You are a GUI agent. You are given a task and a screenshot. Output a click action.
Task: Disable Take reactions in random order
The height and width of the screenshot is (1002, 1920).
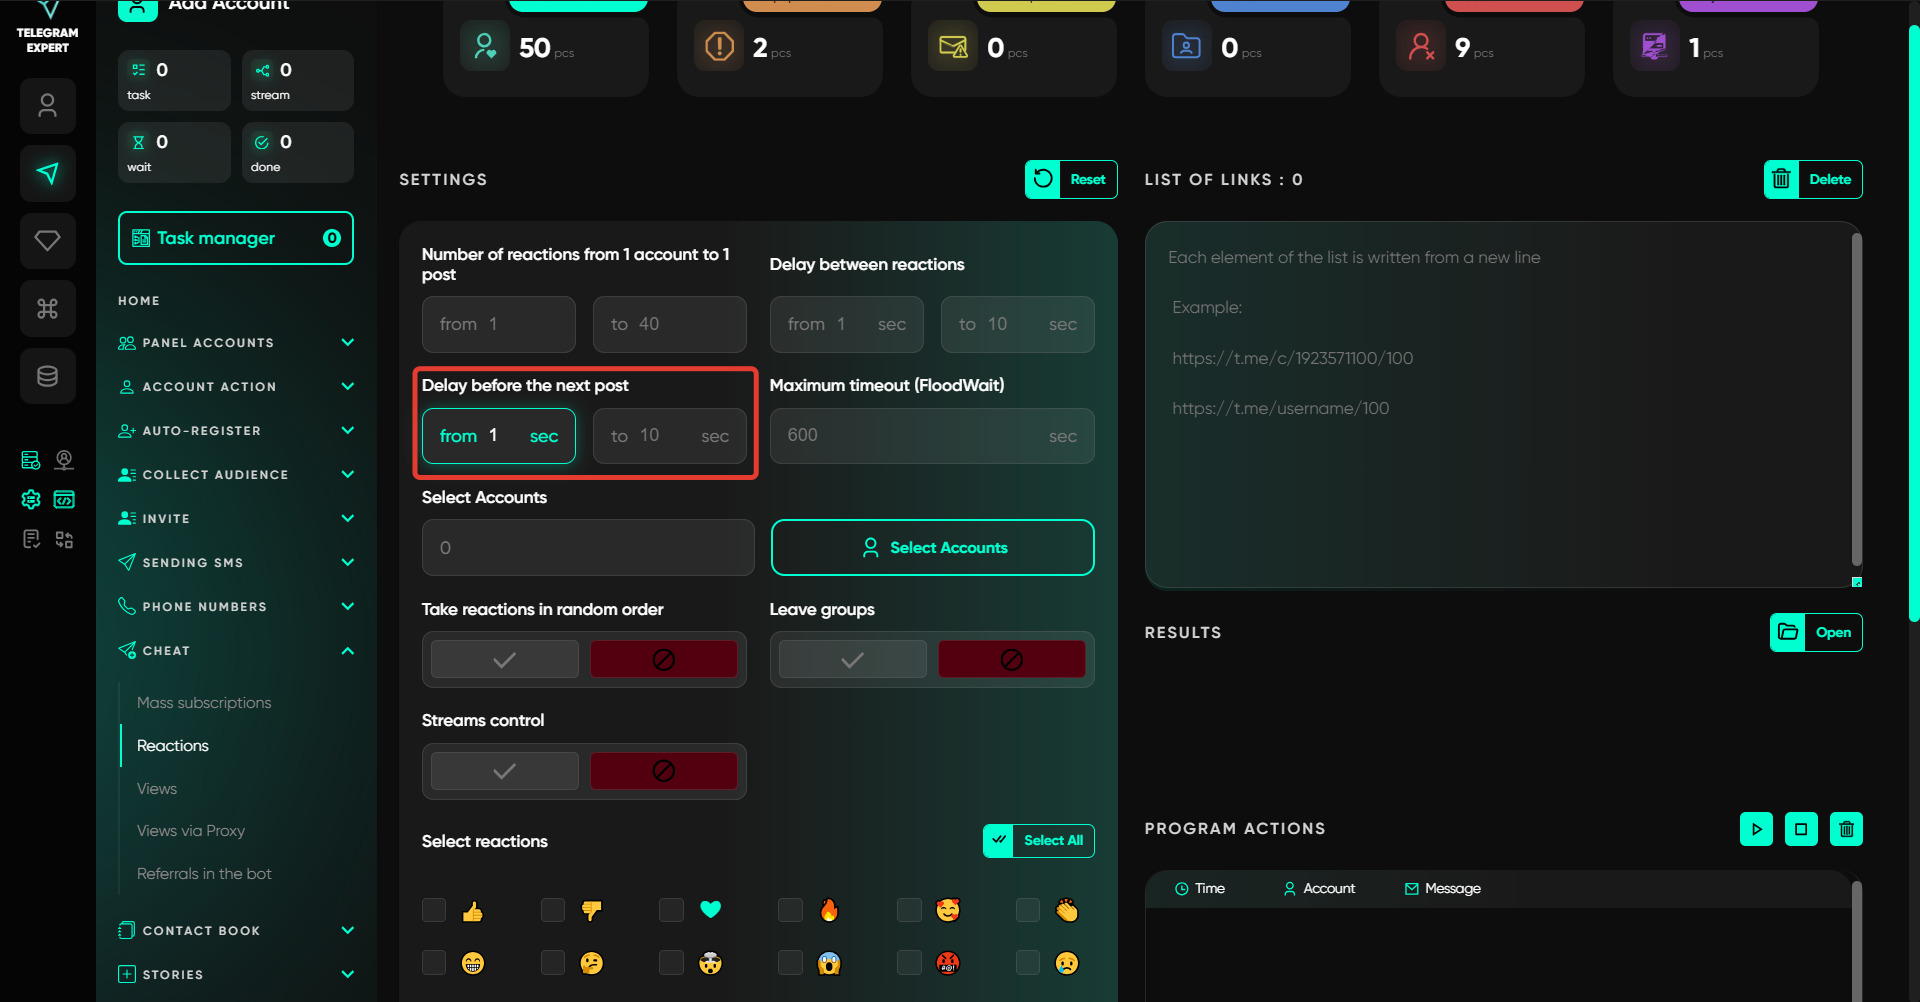[663, 660]
